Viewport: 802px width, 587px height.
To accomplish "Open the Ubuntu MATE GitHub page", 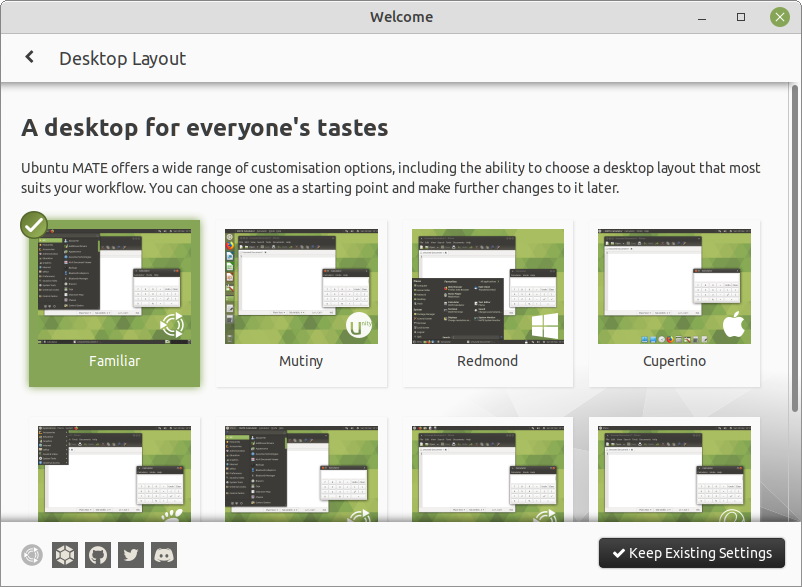I will [x=97, y=554].
